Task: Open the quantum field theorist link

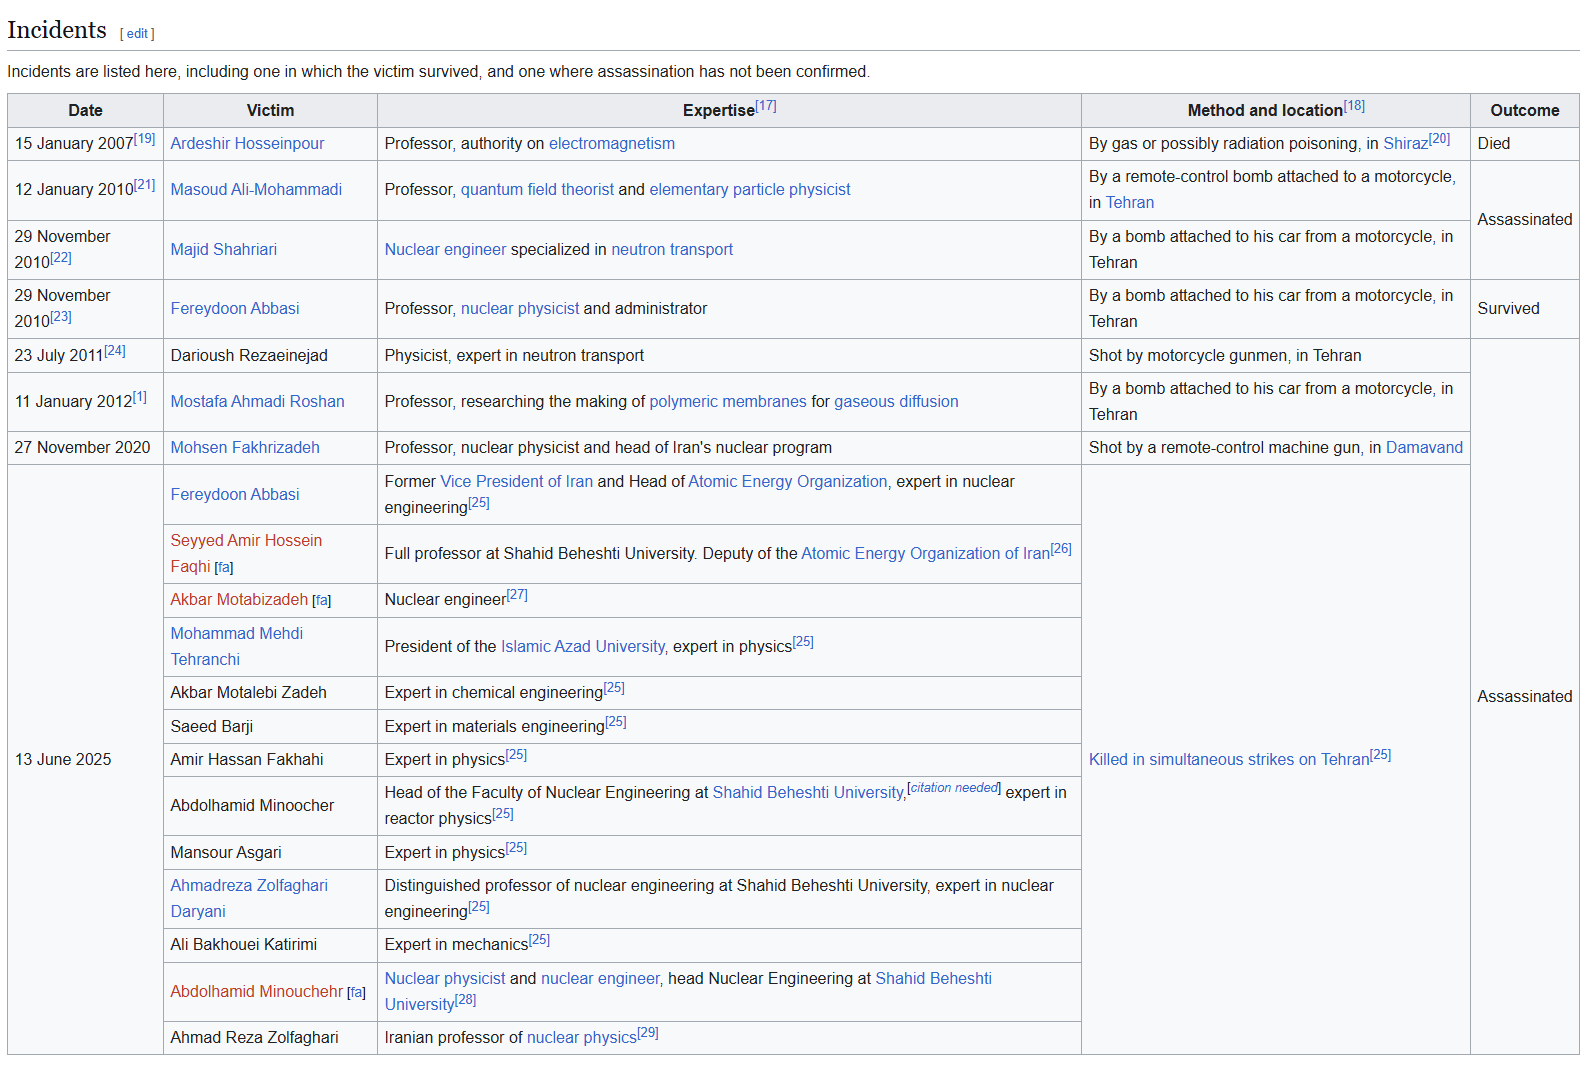Action: [x=537, y=190]
